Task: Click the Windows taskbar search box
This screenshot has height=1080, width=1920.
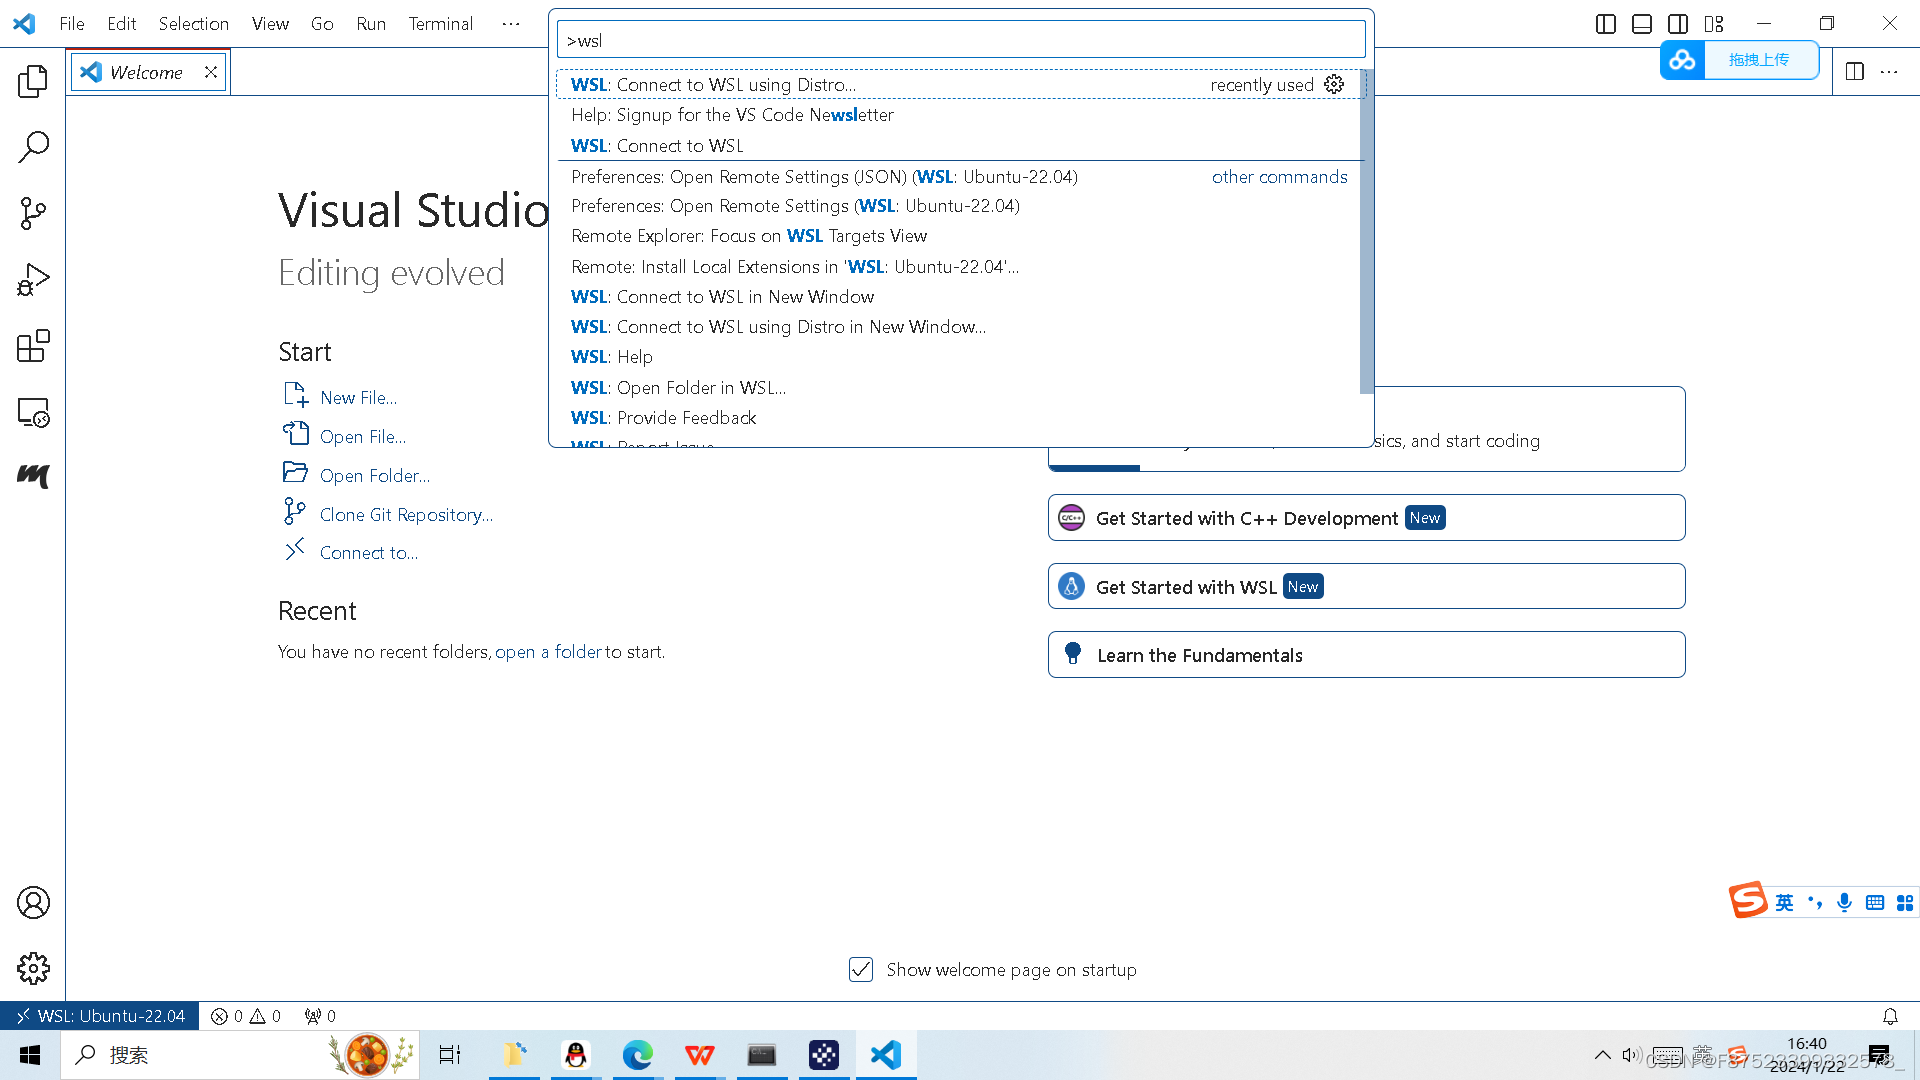Action: tap(240, 1055)
